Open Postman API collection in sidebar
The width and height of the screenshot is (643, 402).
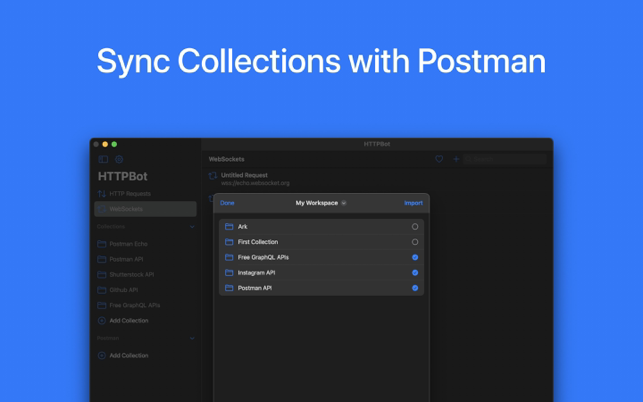point(126,259)
